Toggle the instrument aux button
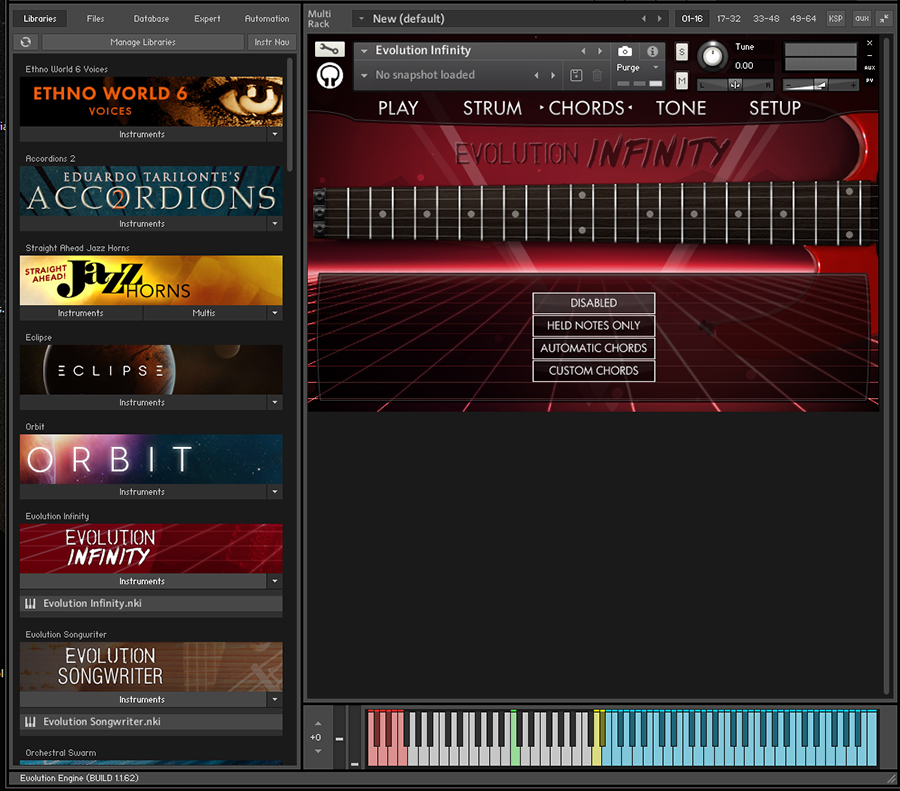 click(870, 68)
